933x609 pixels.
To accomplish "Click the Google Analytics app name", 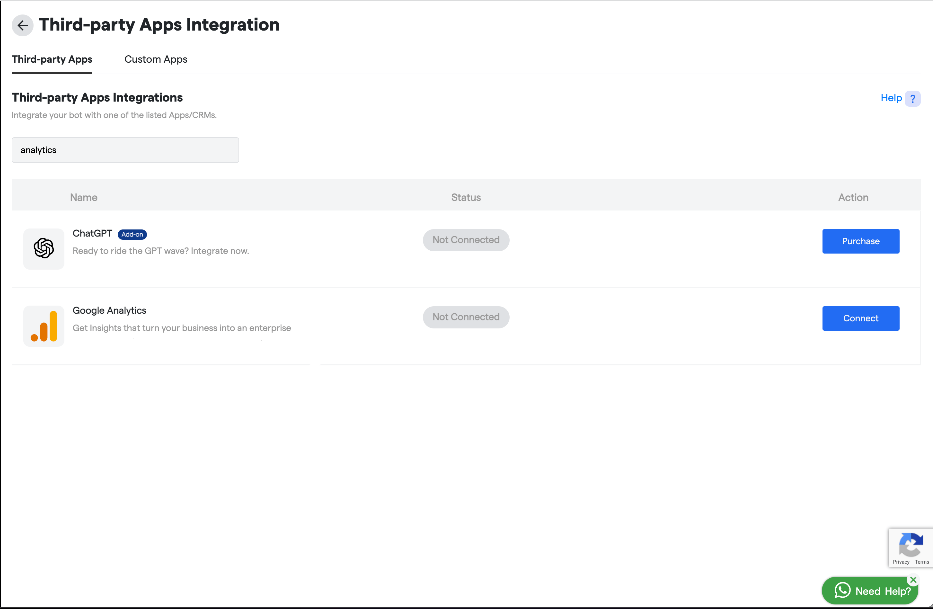I will [x=109, y=311].
